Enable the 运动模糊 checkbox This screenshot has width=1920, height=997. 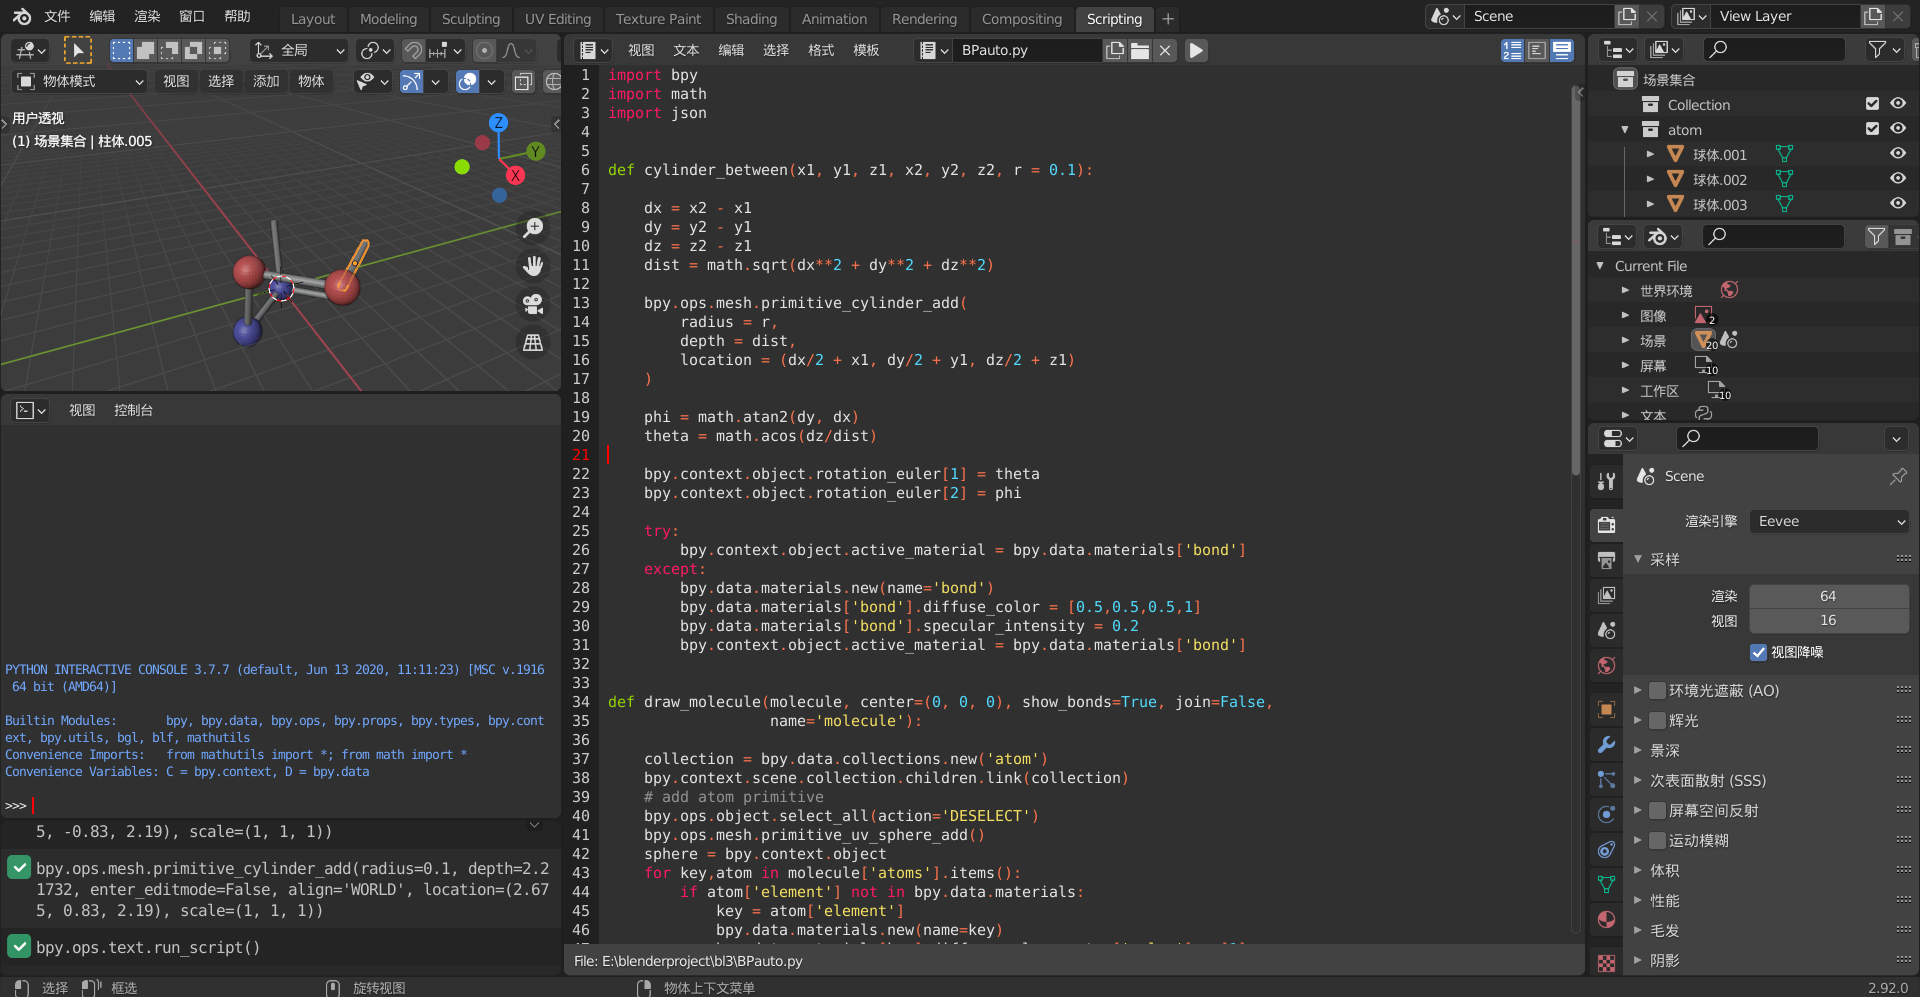click(1657, 840)
